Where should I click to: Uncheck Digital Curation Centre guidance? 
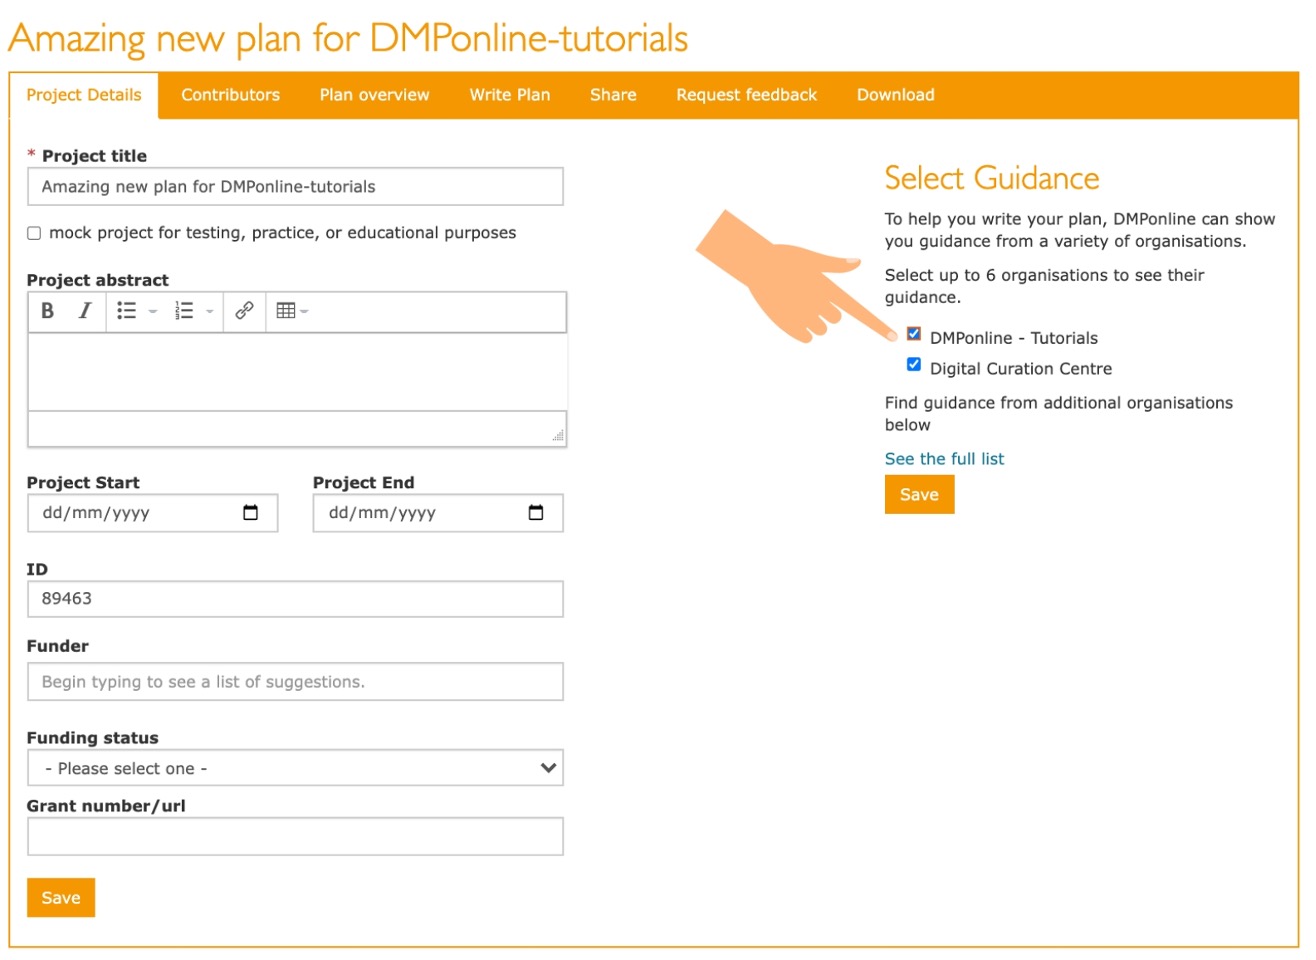[912, 364]
